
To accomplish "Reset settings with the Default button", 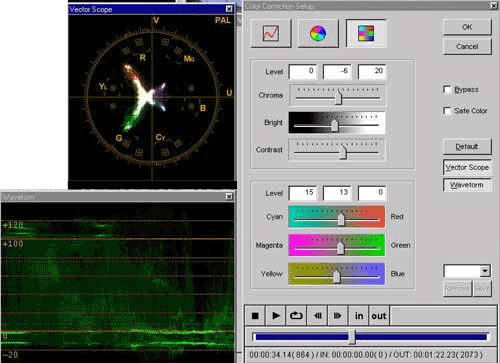I will click(x=467, y=146).
